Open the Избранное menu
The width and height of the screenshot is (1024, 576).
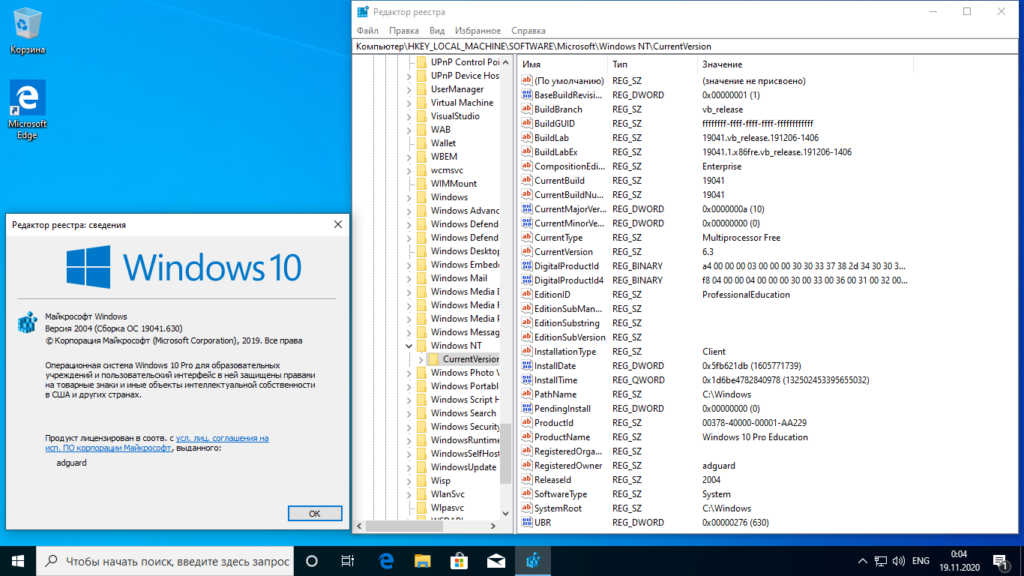coord(477,31)
